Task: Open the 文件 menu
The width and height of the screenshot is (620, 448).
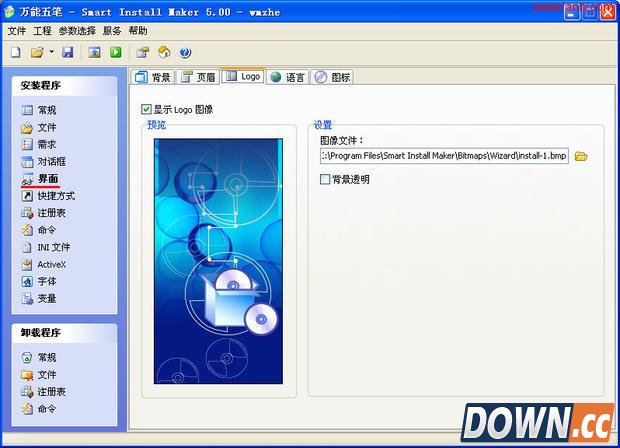Action: [x=17, y=31]
